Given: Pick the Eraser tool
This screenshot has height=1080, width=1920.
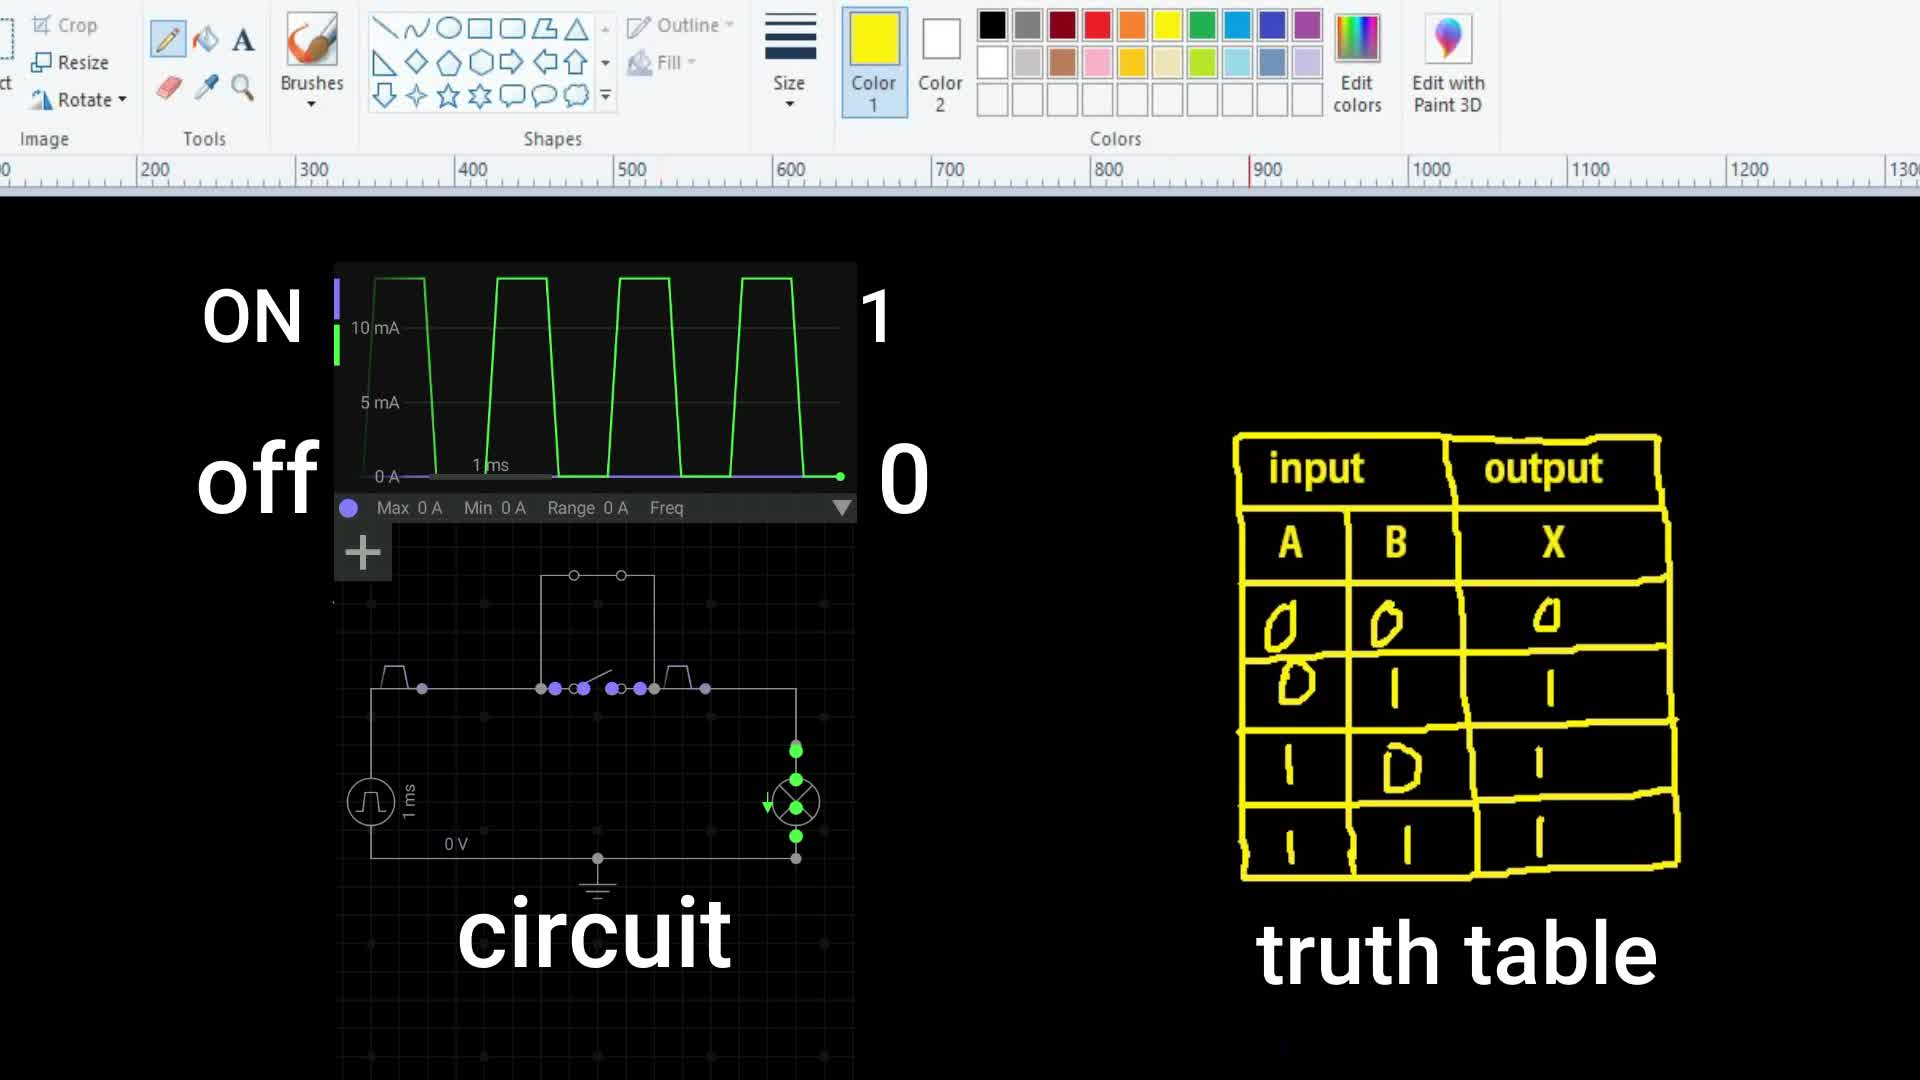Looking at the screenshot, I should pyautogui.click(x=168, y=87).
